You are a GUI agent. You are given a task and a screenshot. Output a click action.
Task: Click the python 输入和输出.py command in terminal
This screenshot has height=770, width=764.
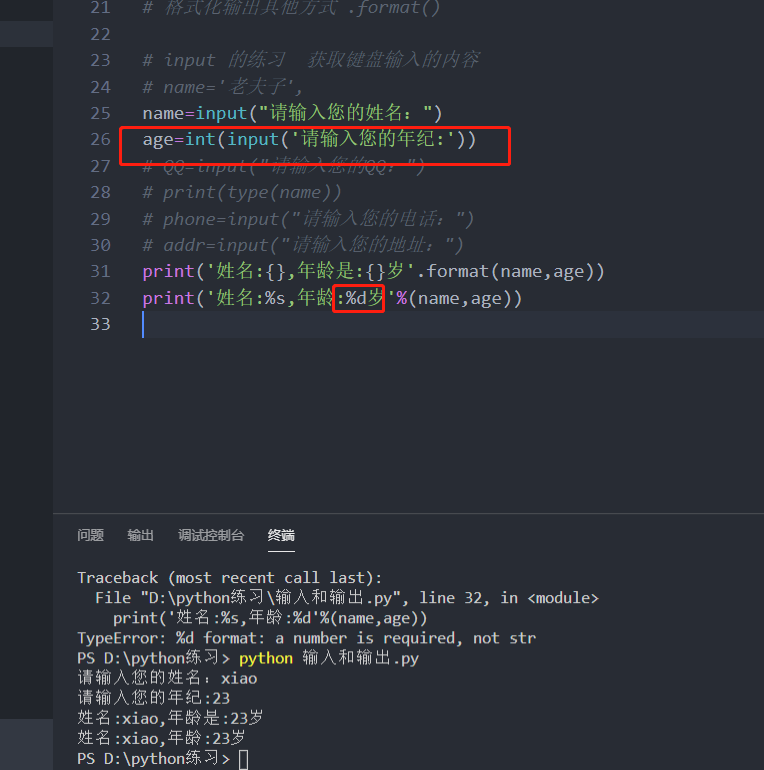tap(329, 658)
